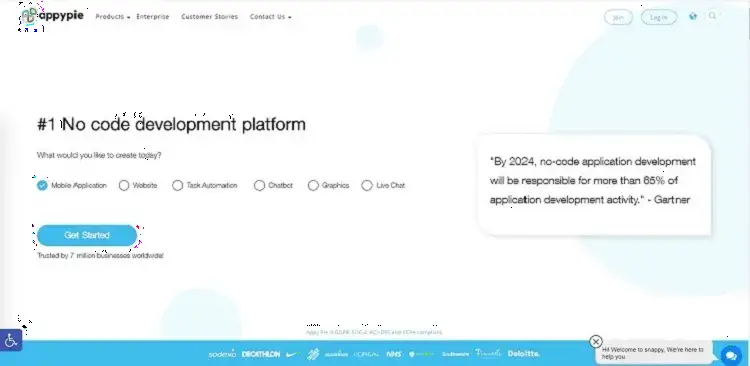Dismiss the chat welcome bubble
The width and height of the screenshot is (750, 366).
click(x=596, y=341)
